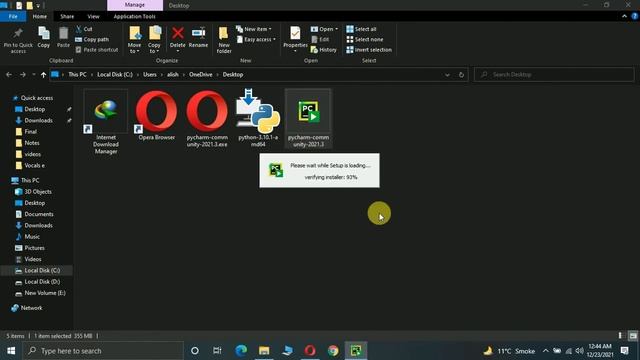
Task: Click the Paste ribbon icon
Action: click(x=63, y=38)
